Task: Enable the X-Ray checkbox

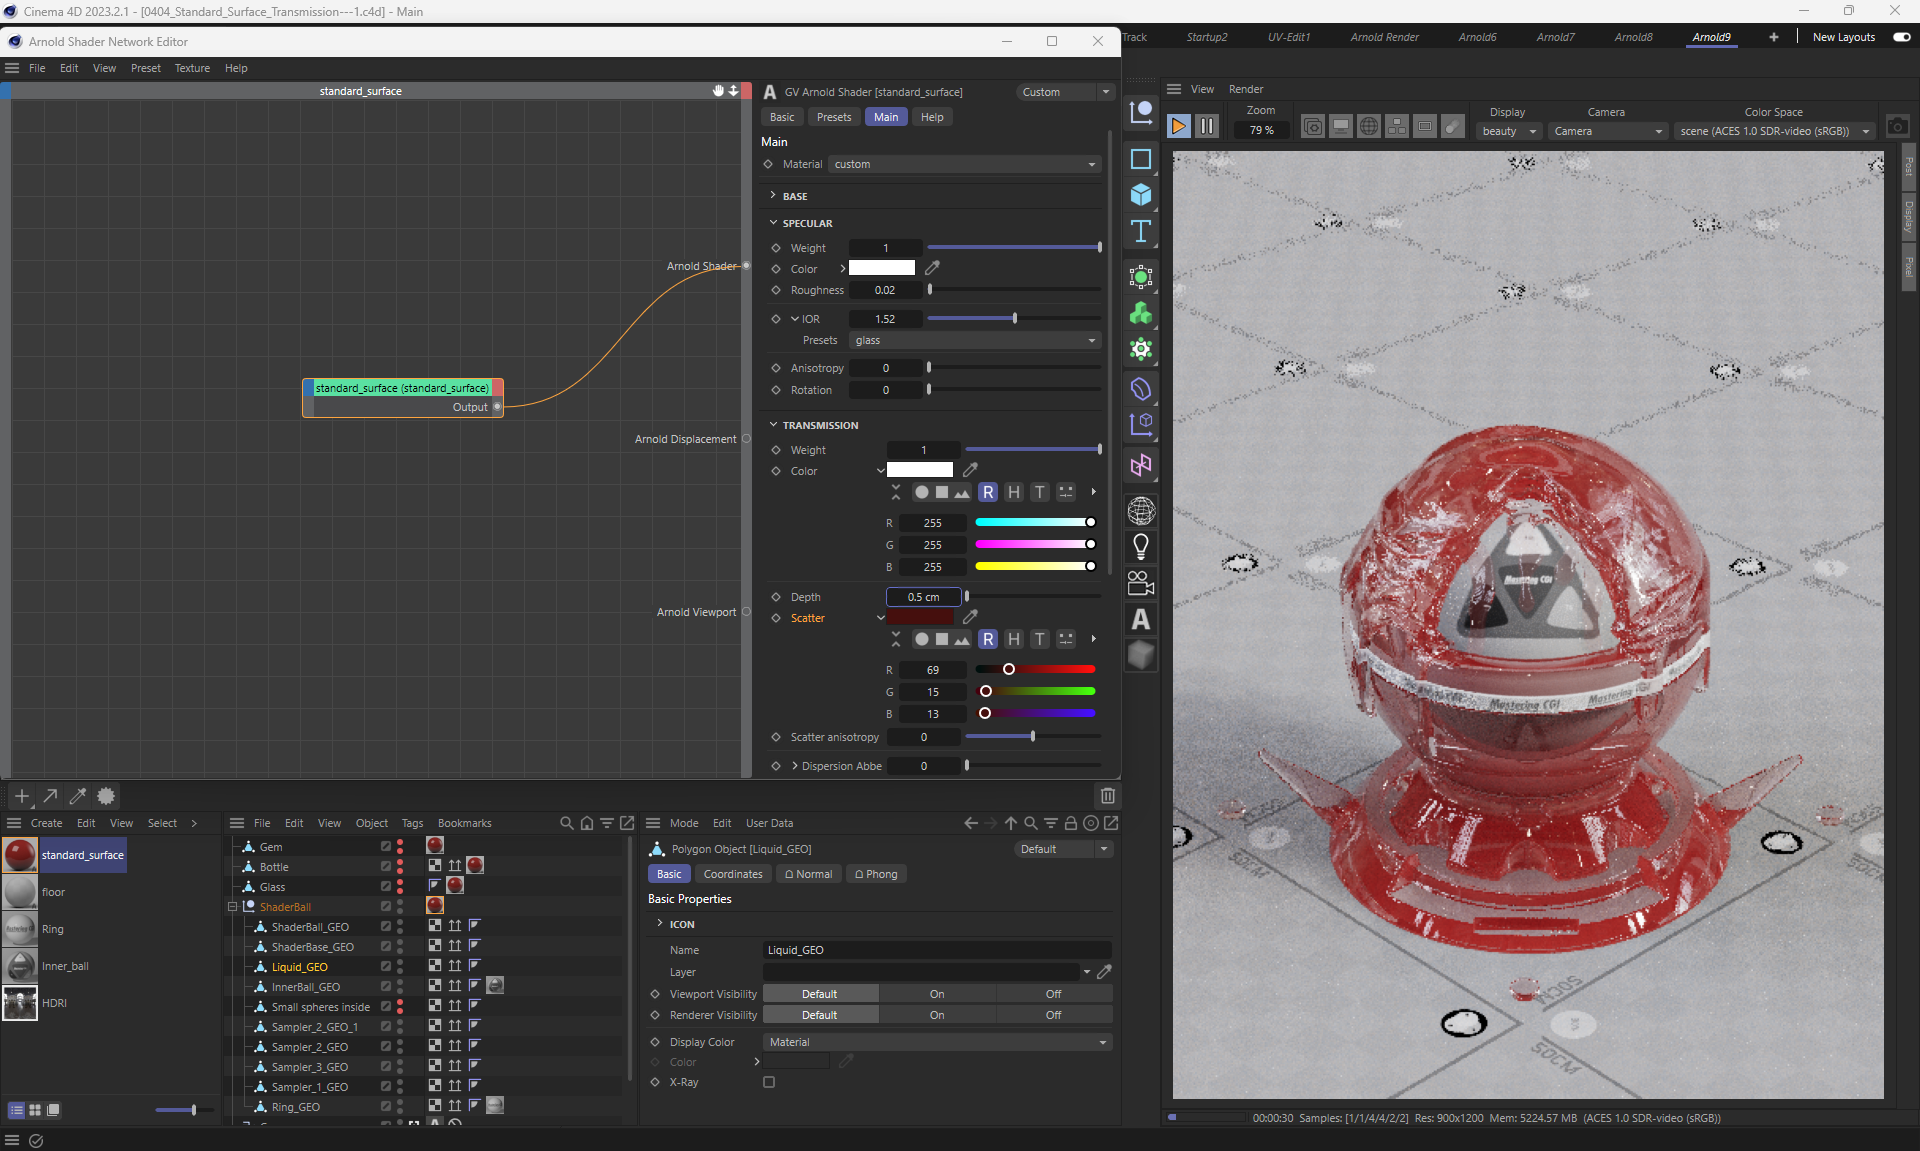Action: pyautogui.click(x=769, y=1082)
